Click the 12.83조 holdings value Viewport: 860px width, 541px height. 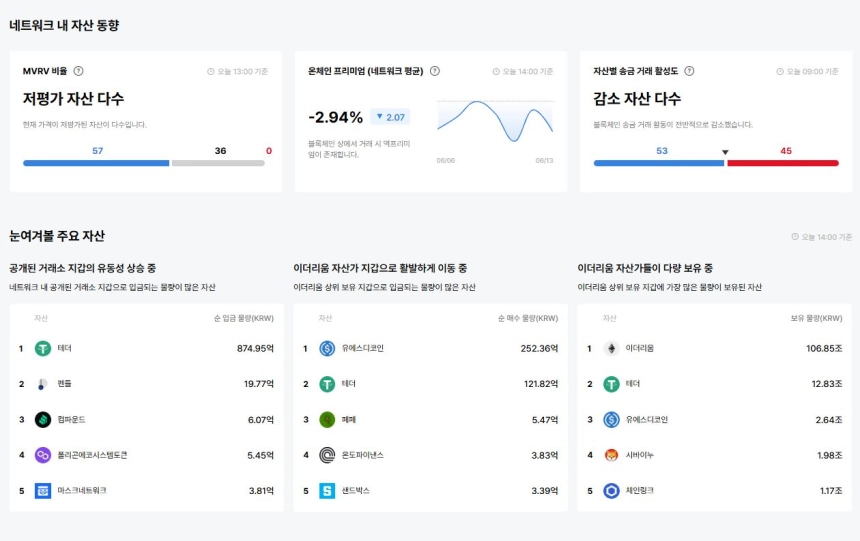click(x=827, y=384)
